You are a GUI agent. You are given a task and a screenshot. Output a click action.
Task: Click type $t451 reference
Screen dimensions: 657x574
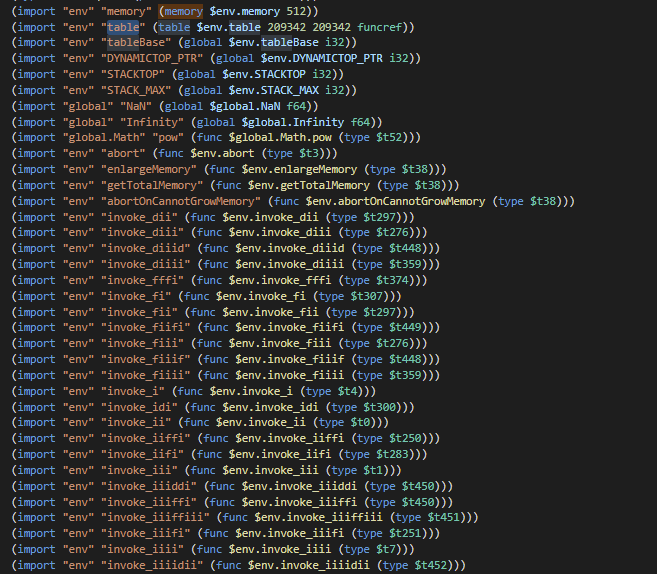(x=444, y=518)
